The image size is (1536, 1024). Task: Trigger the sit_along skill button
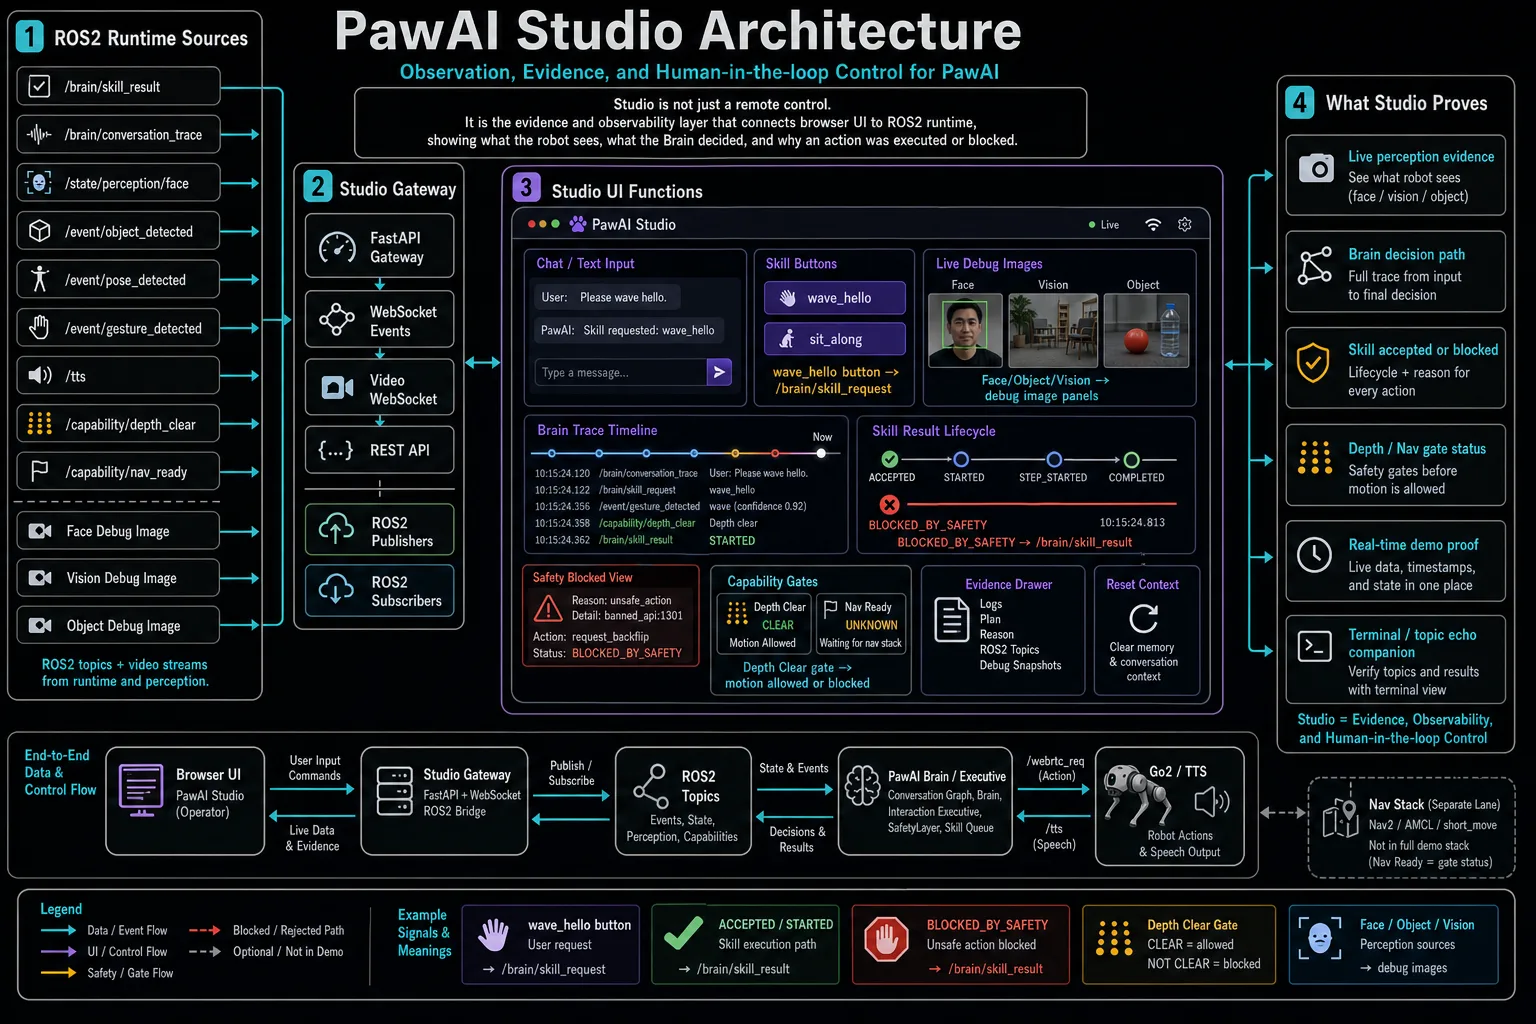835,339
